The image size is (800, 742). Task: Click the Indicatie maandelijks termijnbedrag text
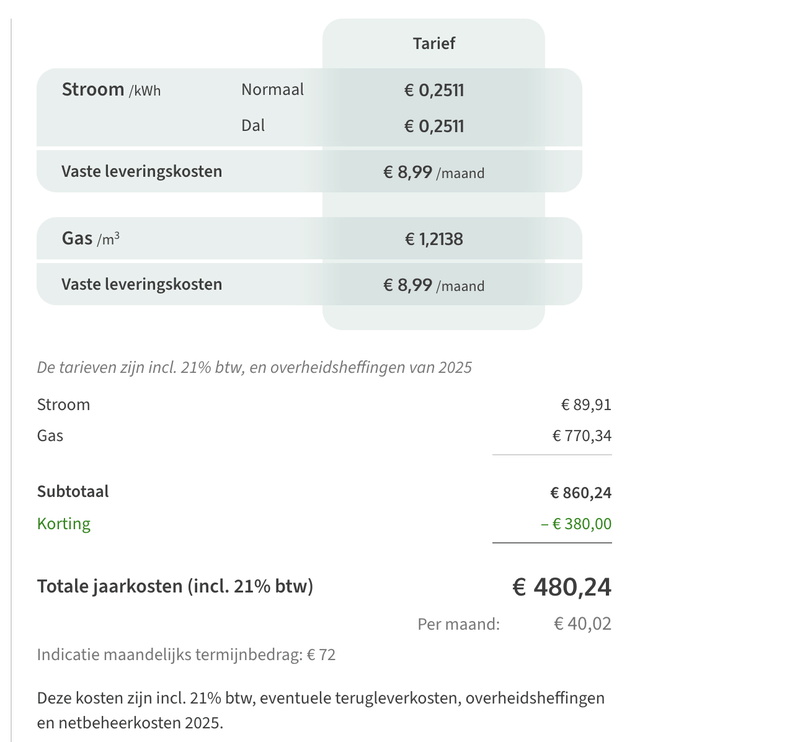tap(186, 655)
